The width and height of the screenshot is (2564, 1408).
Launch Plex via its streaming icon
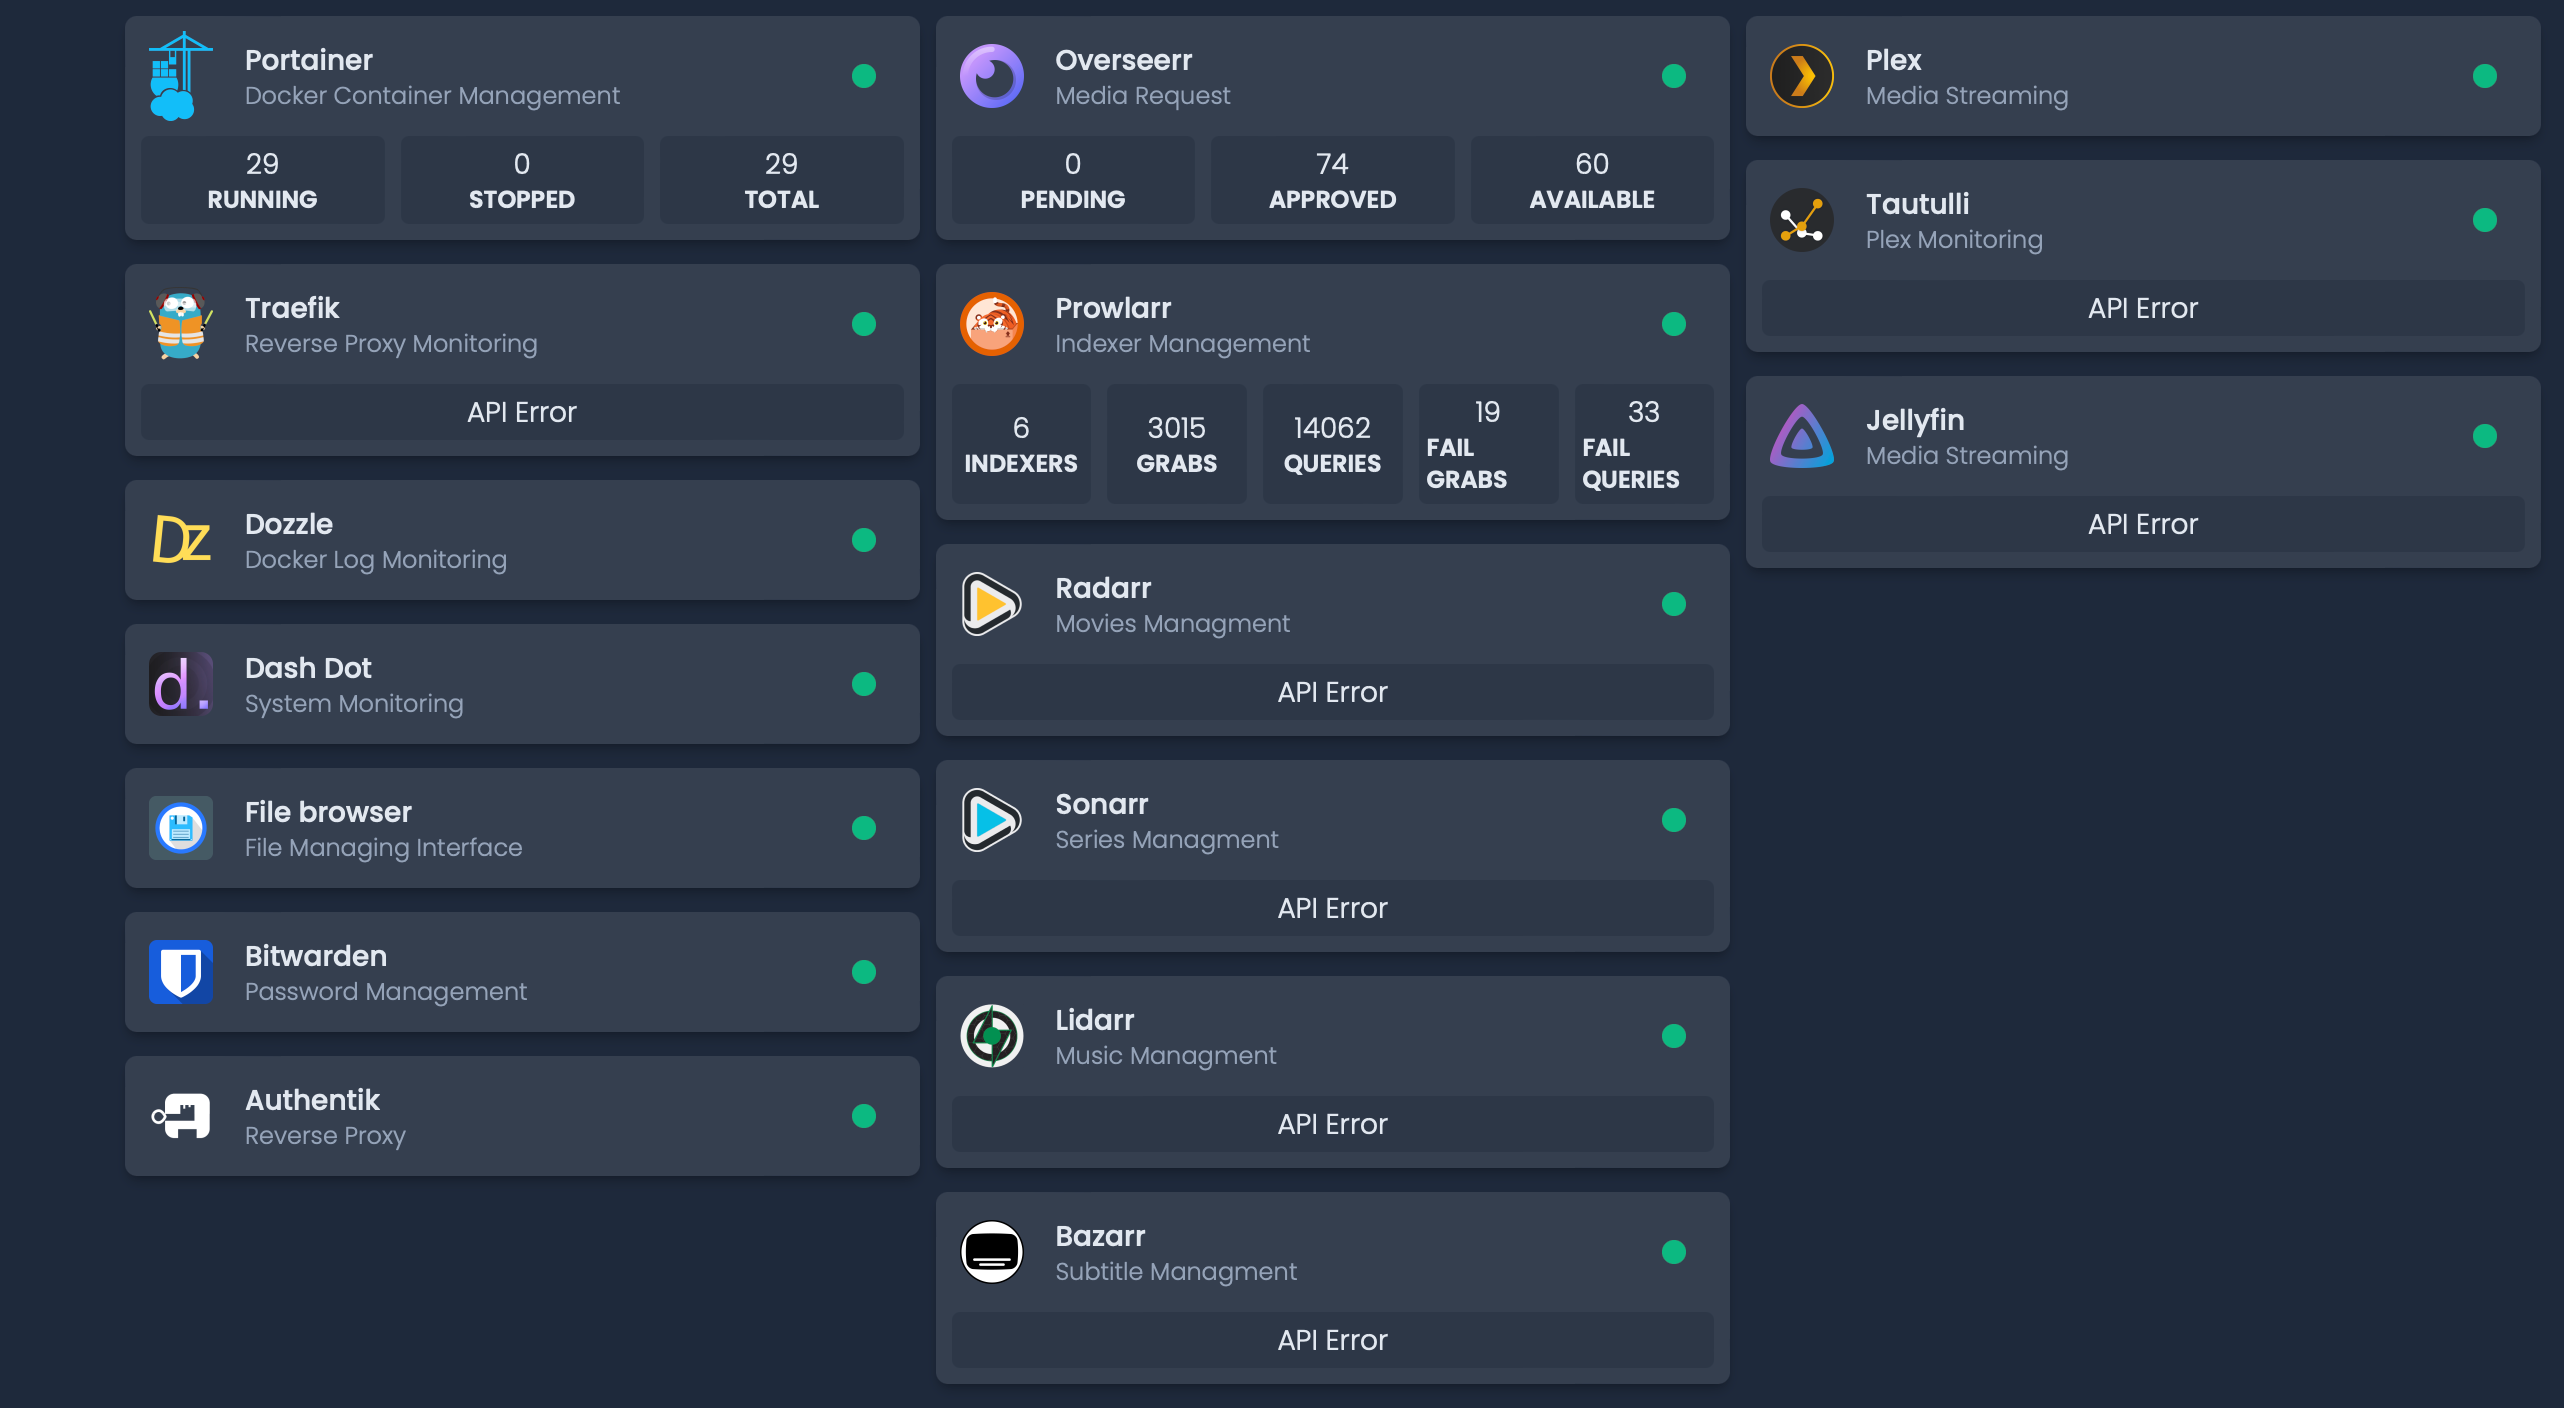1802,75
